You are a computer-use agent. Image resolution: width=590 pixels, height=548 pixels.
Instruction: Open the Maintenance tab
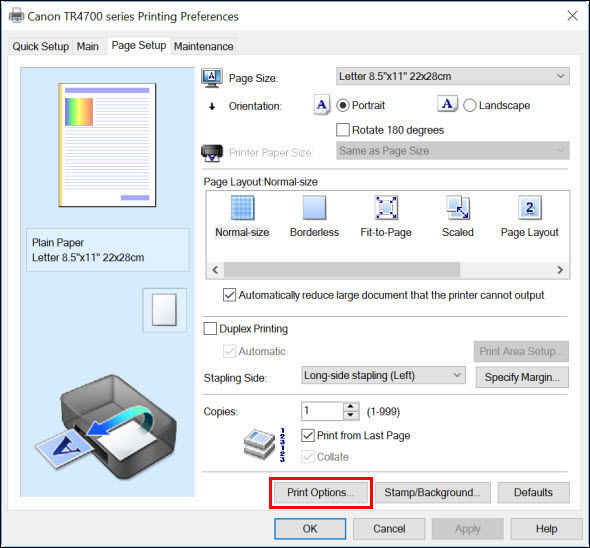[x=204, y=46]
